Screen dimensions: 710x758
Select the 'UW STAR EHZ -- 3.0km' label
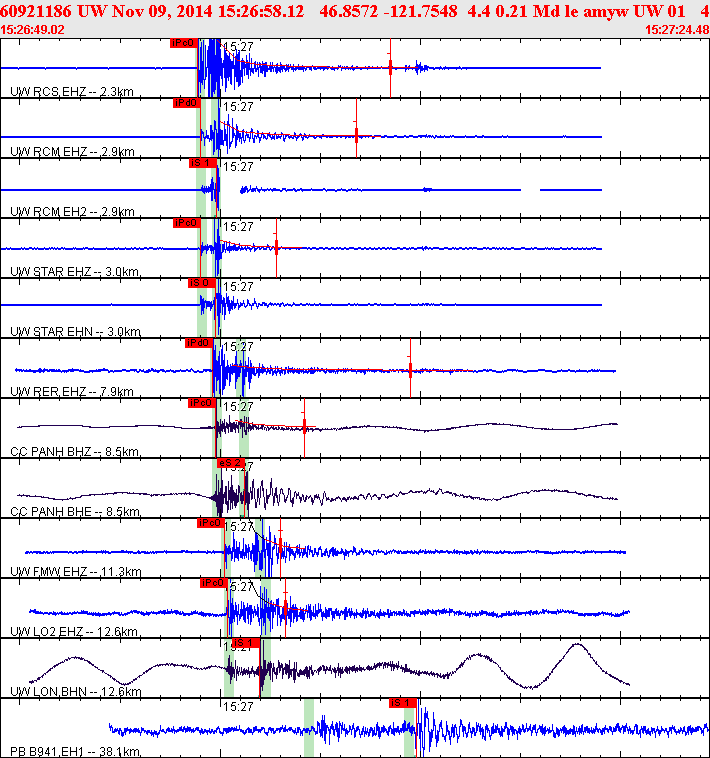pyautogui.click(x=75, y=271)
